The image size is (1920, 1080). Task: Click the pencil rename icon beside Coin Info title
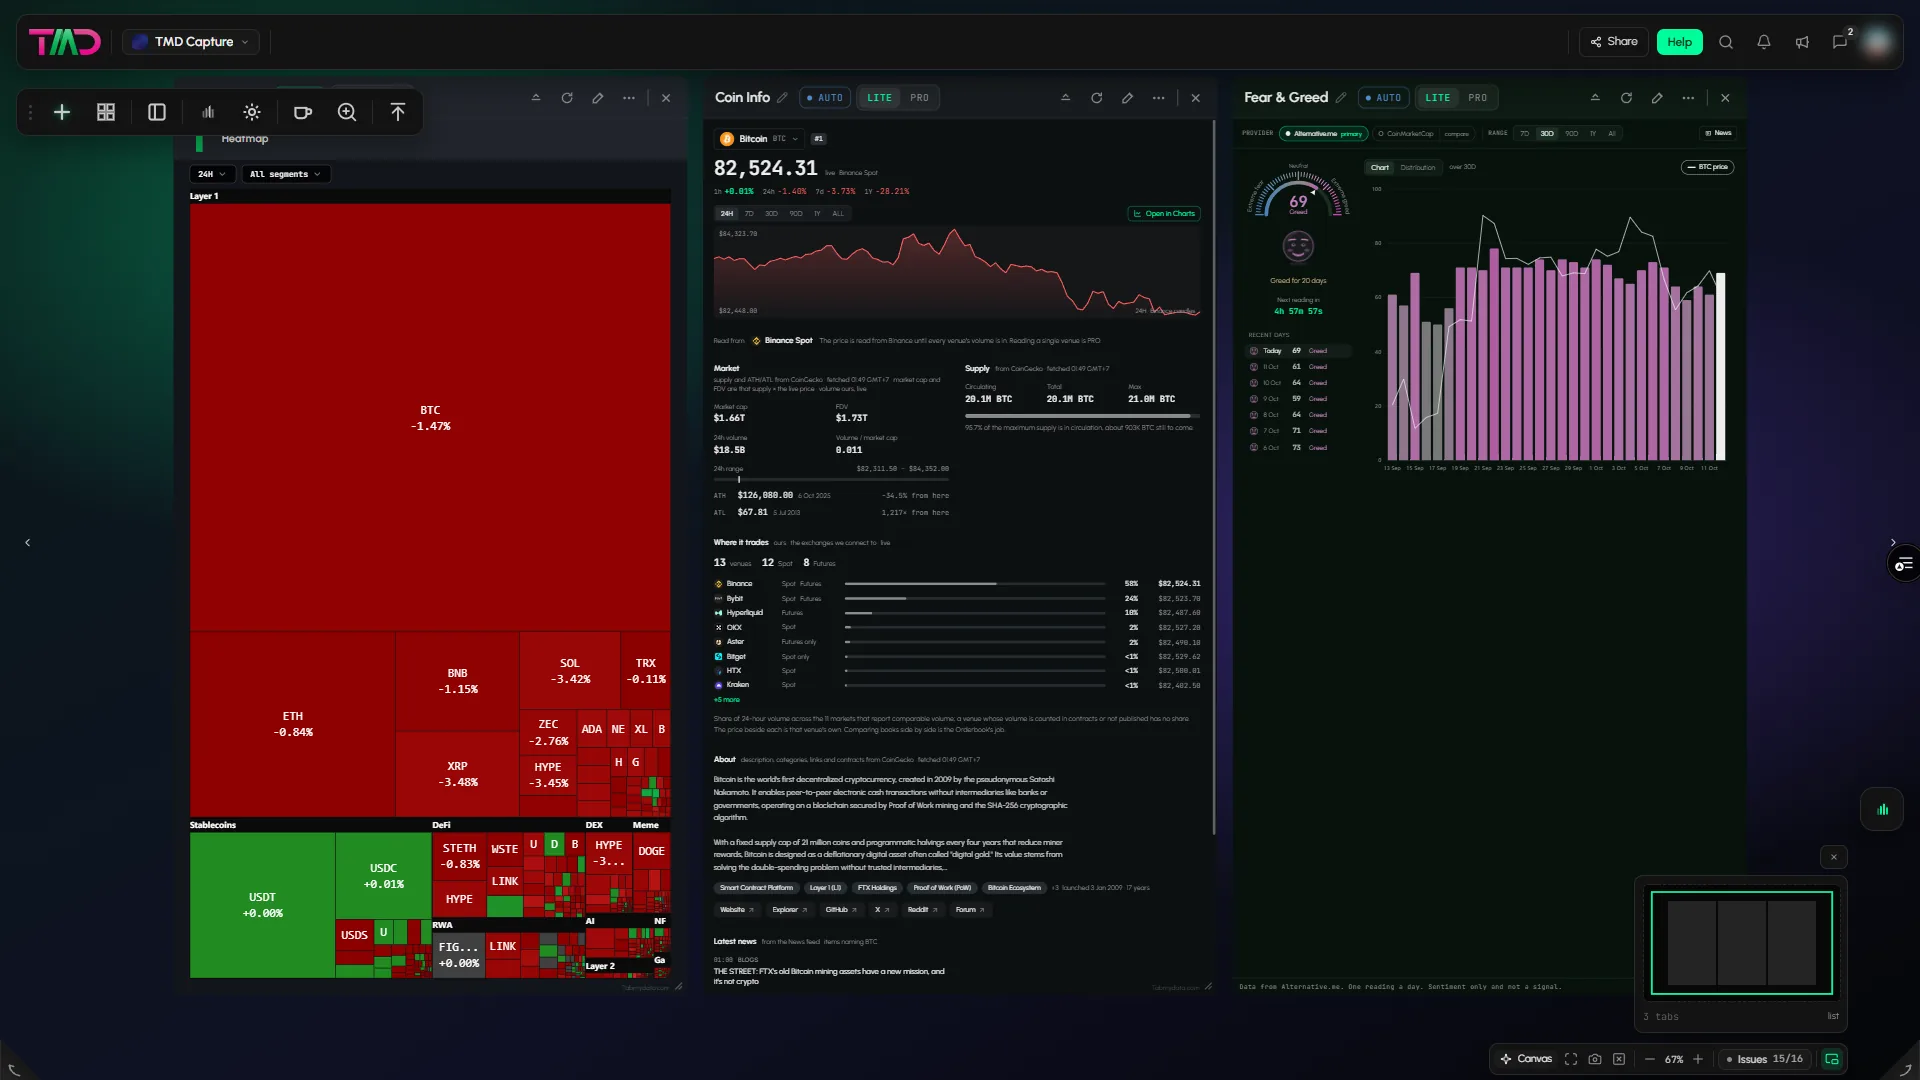(x=782, y=98)
